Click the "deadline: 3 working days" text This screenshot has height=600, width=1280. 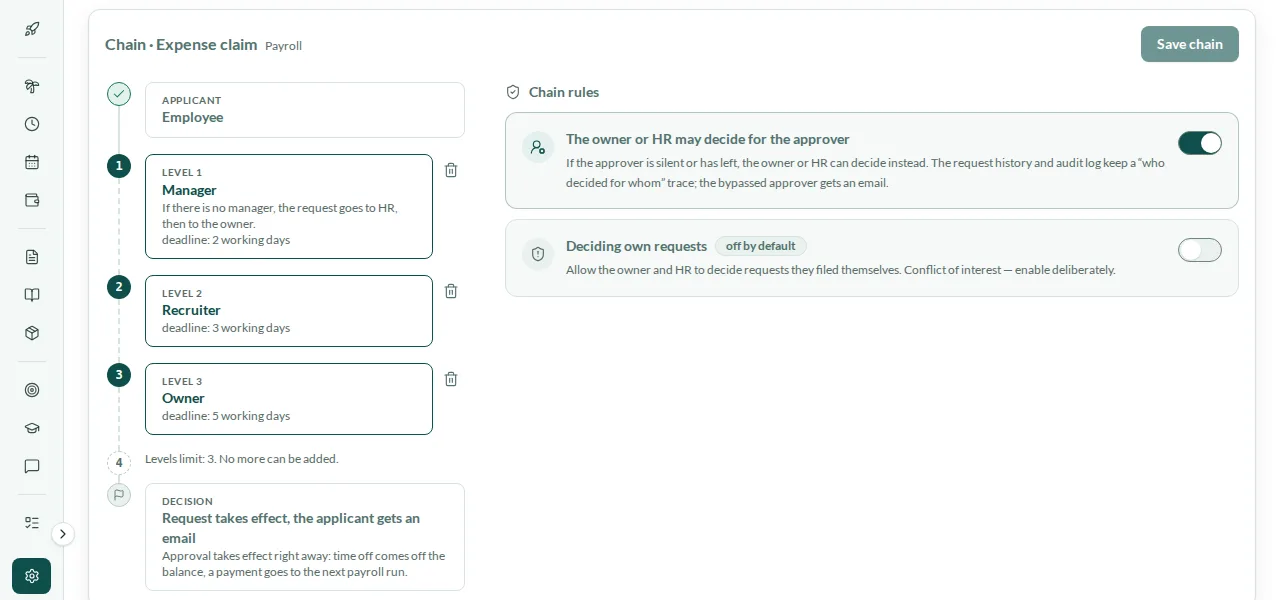coord(226,328)
